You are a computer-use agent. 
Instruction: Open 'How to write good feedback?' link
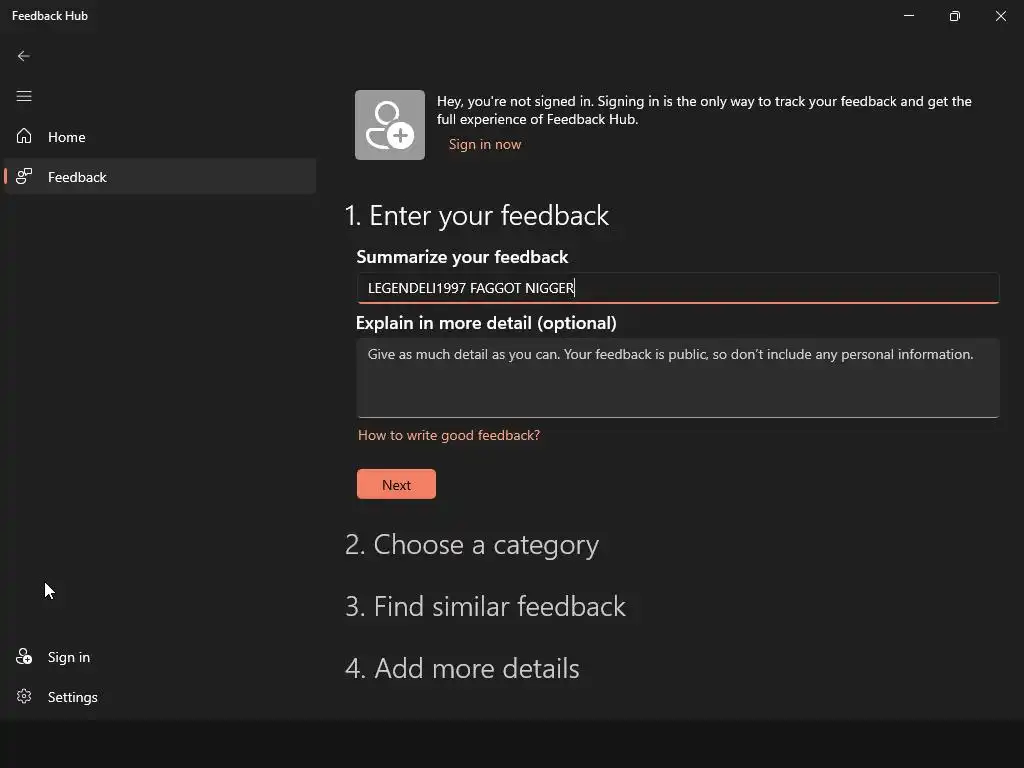tap(449, 435)
